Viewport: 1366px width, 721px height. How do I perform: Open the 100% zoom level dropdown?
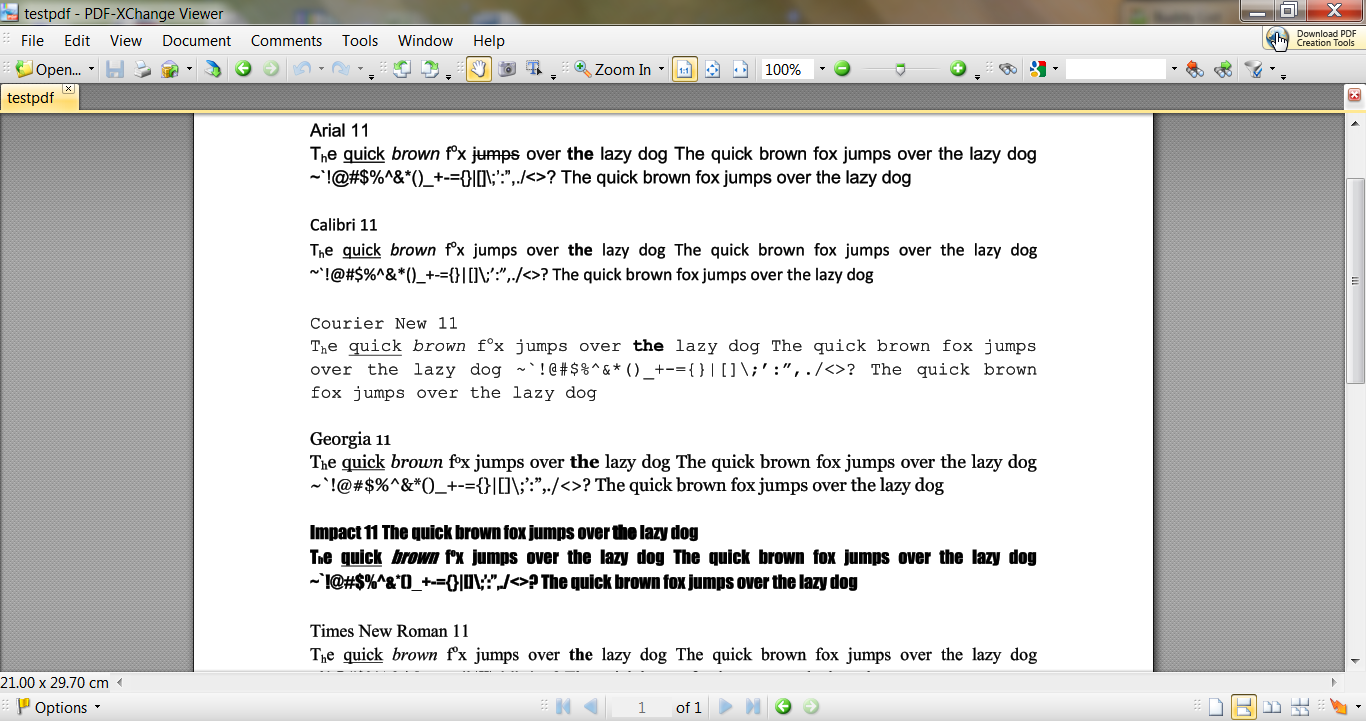822,69
